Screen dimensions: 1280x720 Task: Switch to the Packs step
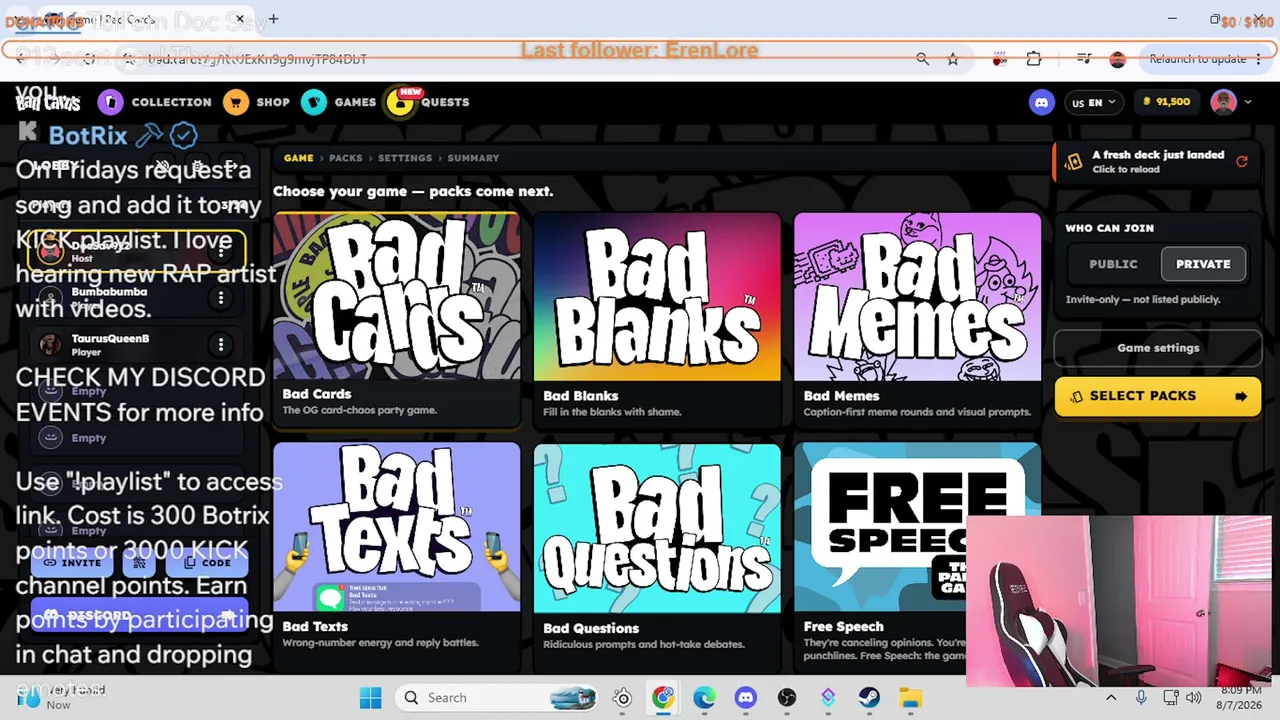coord(346,158)
